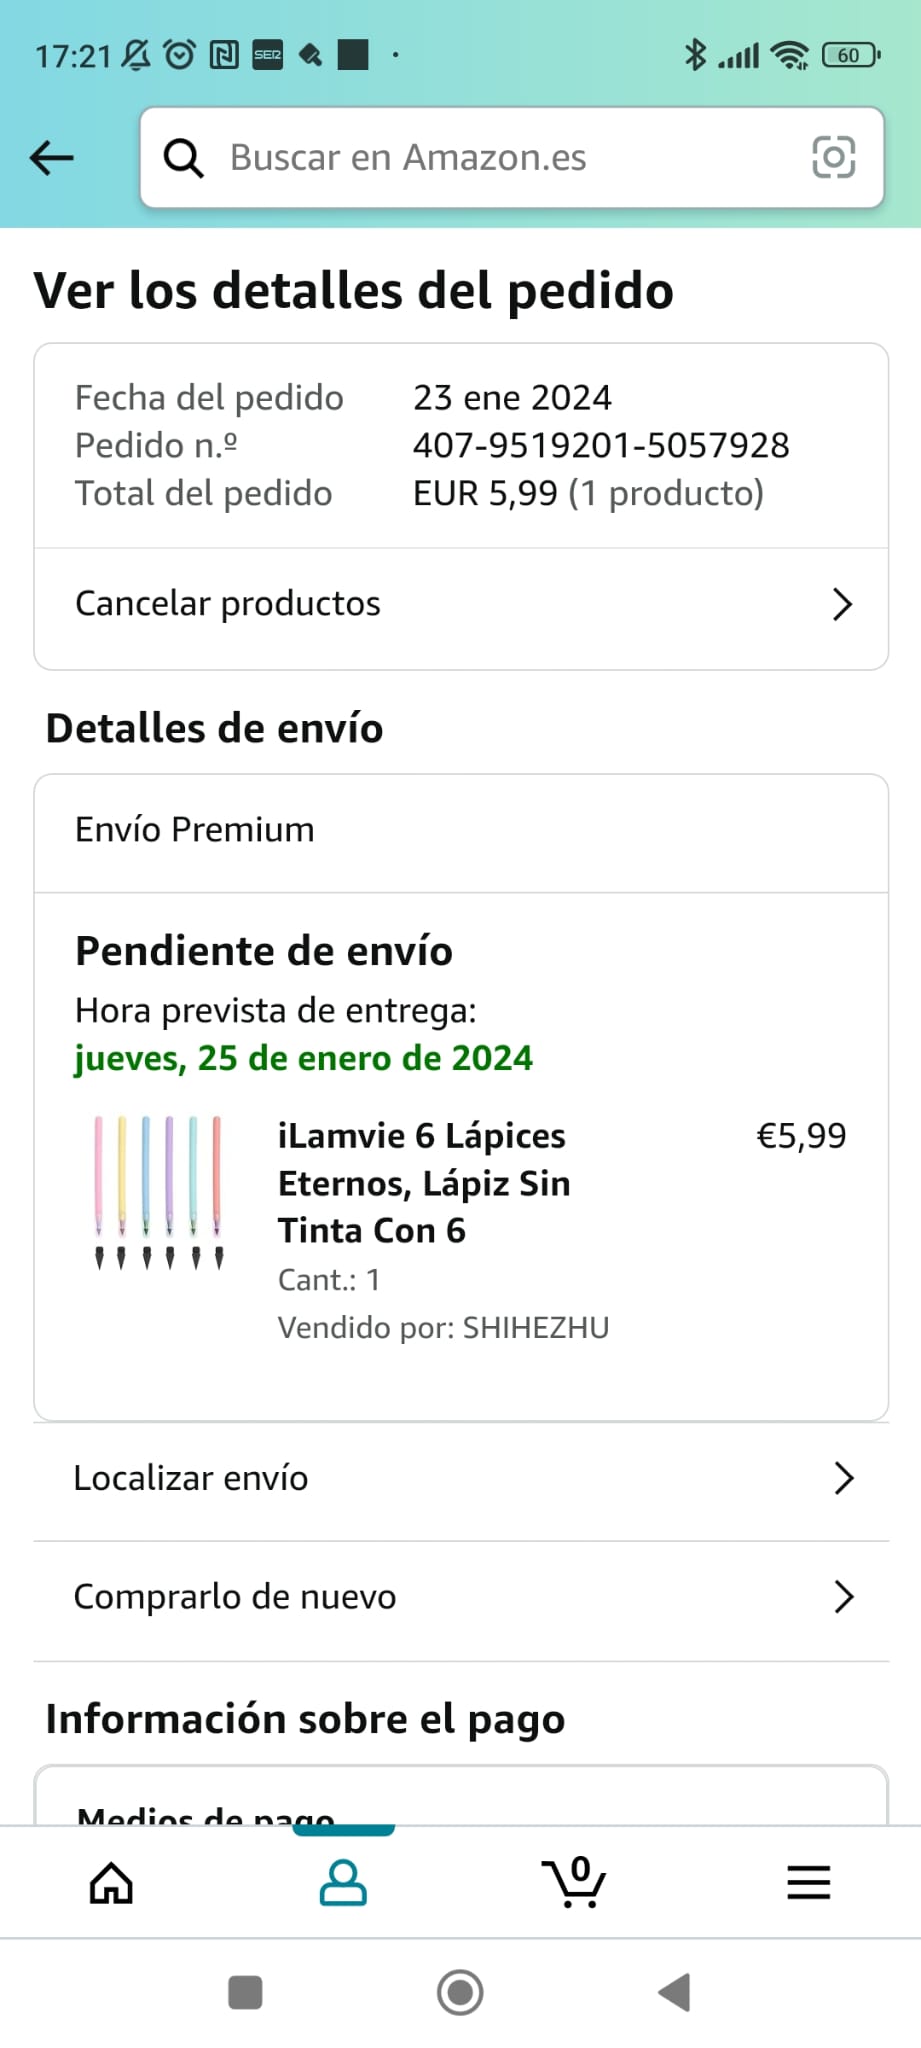Viewport: 921px width, 2048px height.
Task: Expand Localizar envío chevron
Action: click(x=843, y=1478)
